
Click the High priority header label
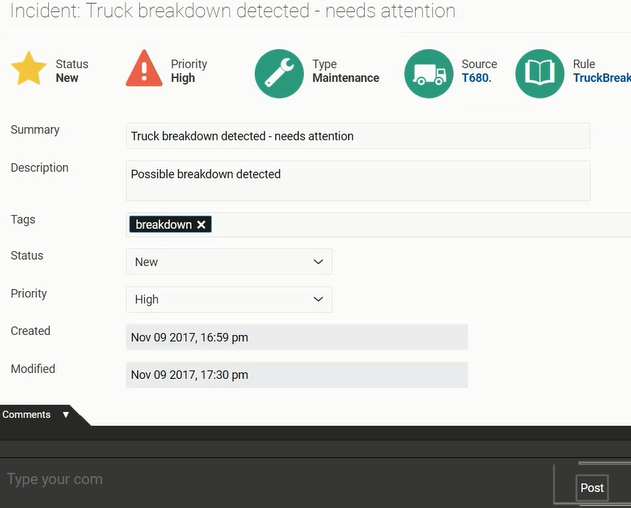[x=183, y=78]
